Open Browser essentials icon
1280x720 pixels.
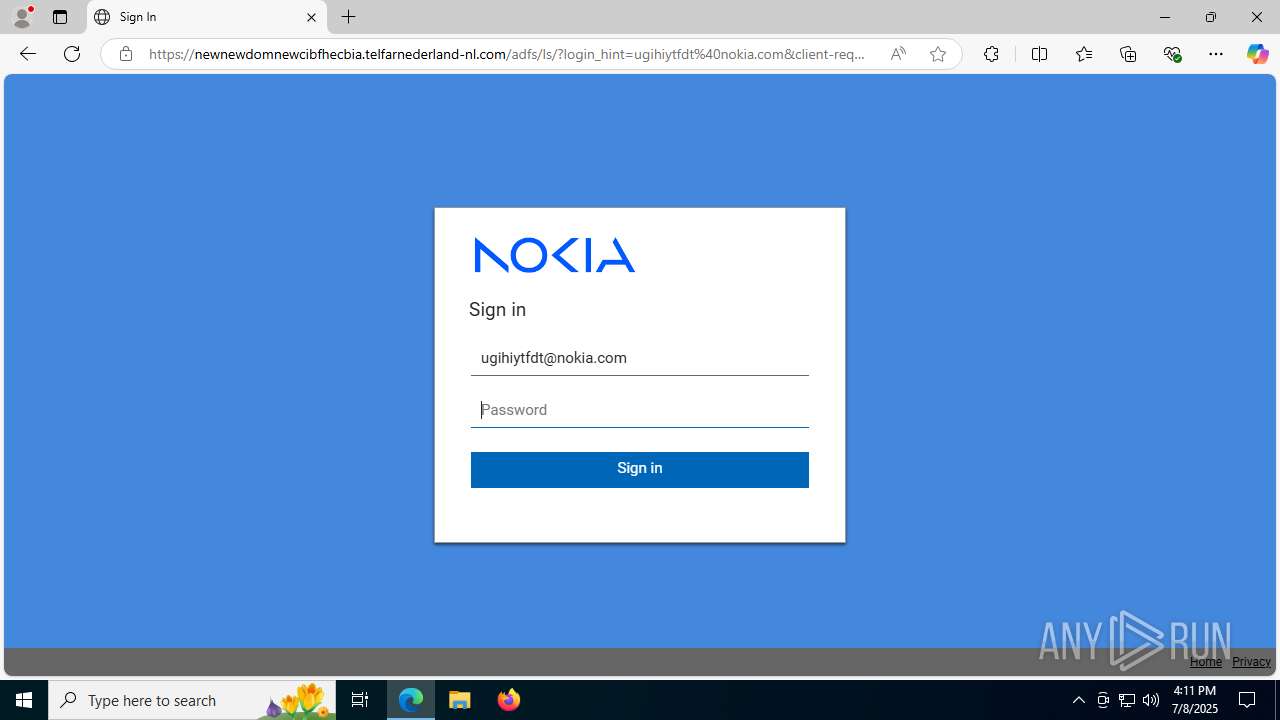coord(1172,54)
